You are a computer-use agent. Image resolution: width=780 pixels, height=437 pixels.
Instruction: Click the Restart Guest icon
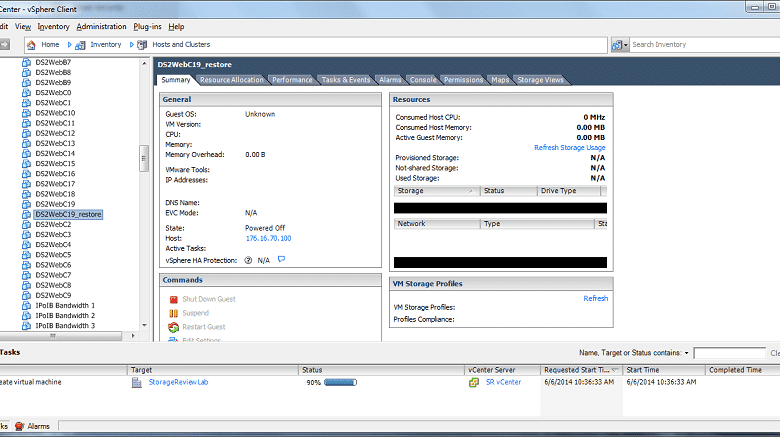pos(173,327)
